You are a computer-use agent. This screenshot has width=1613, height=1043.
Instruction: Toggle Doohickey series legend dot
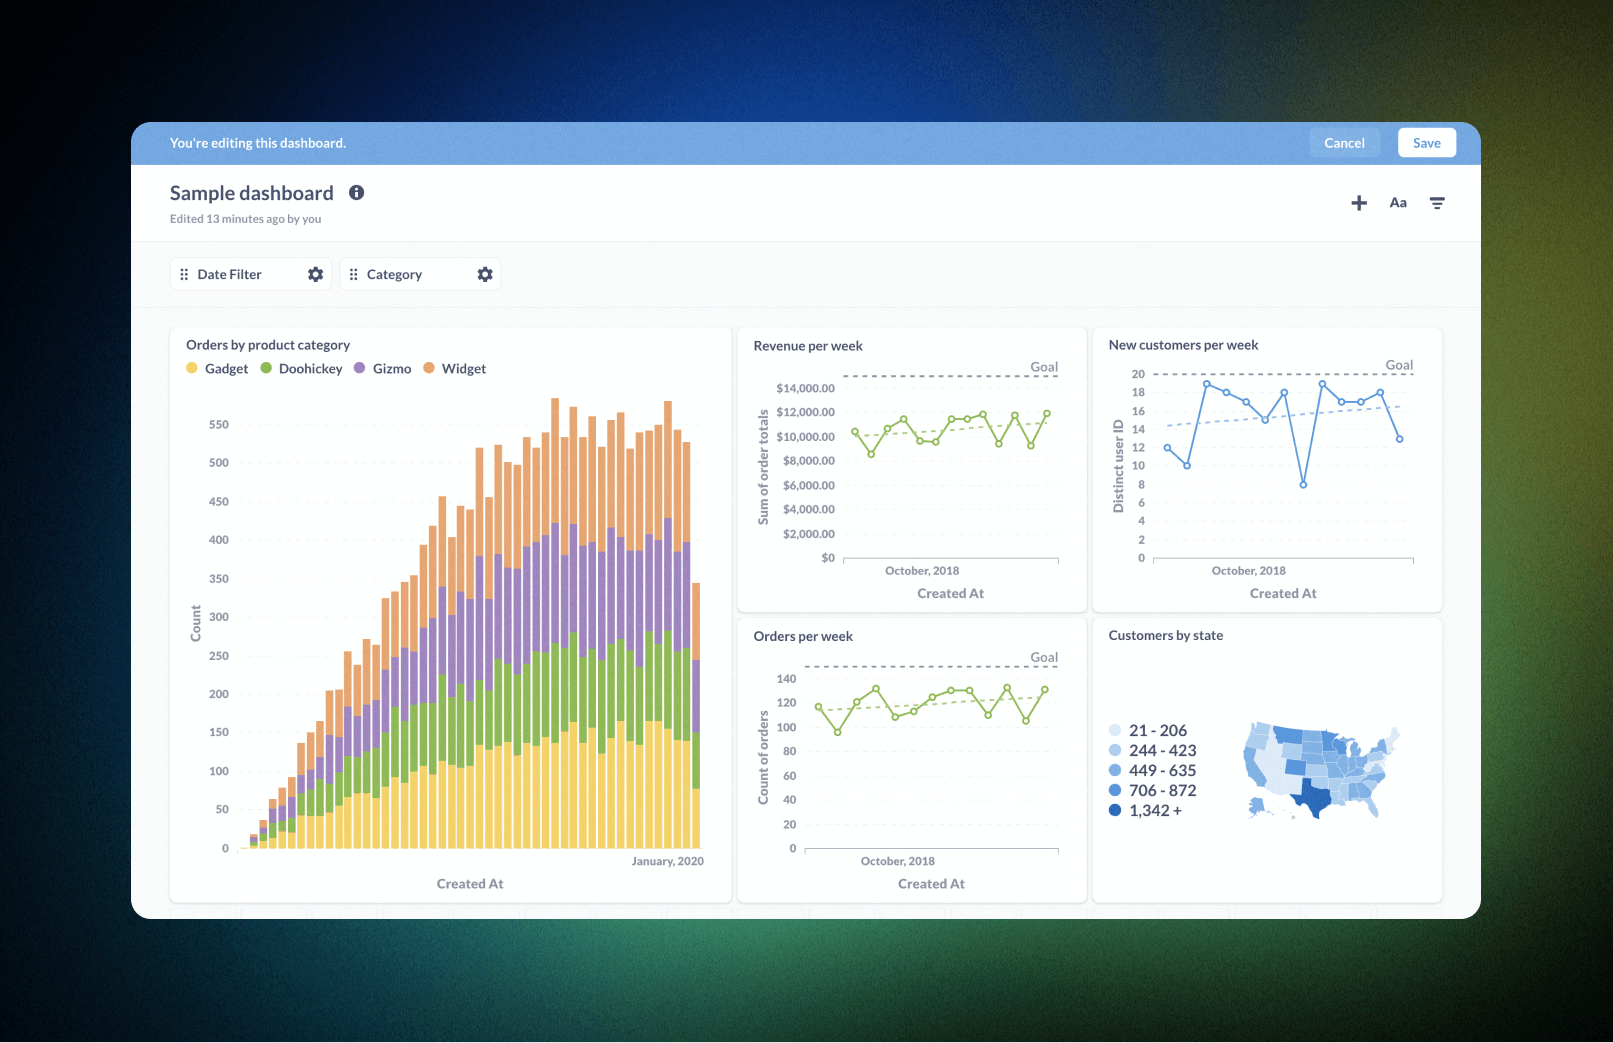[x=266, y=368]
